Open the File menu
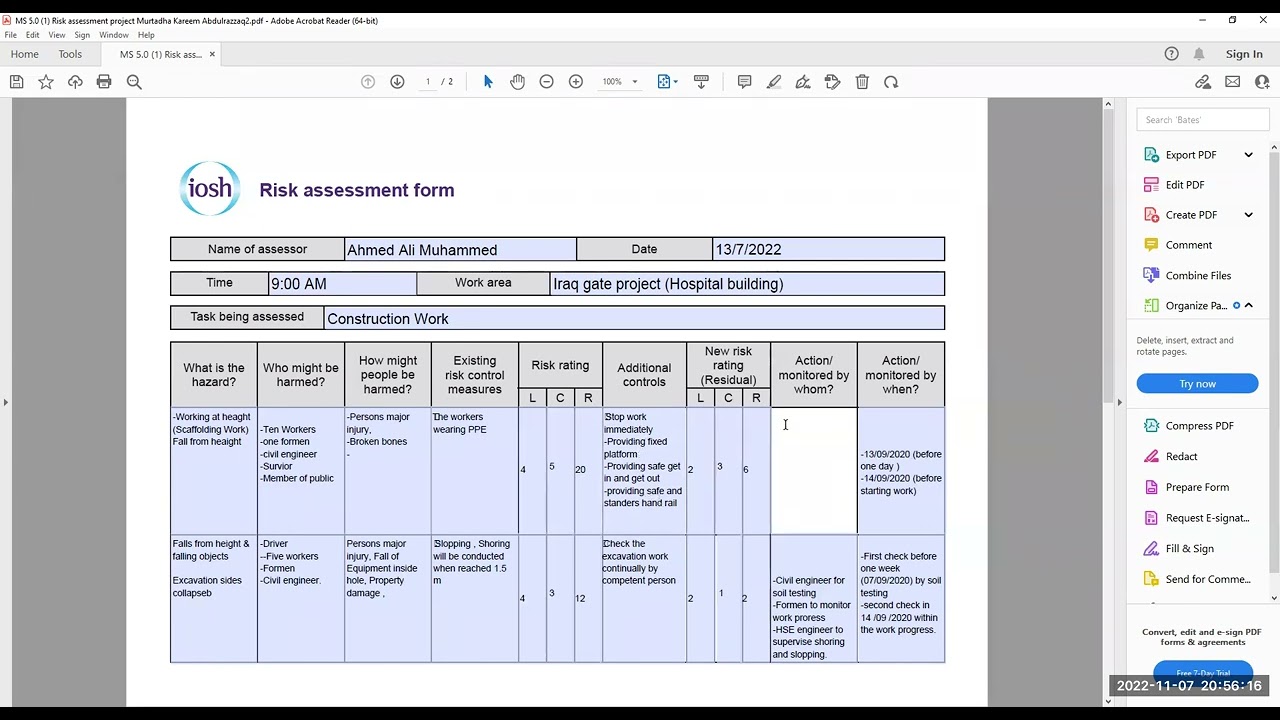This screenshot has width=1280, height=720. point(11,35)
